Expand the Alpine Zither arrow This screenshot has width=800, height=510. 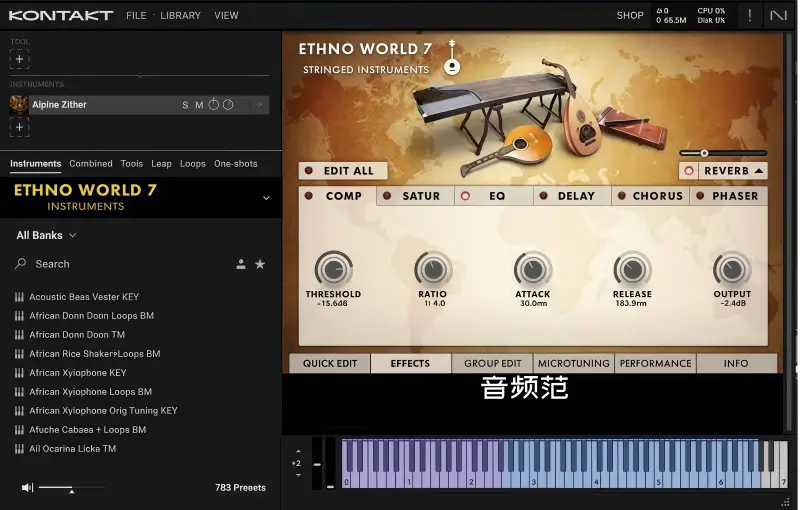(x=260, y=105)
